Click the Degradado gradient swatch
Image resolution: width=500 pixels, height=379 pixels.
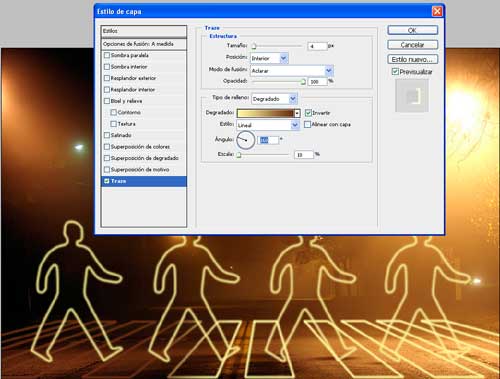(265, 113)
